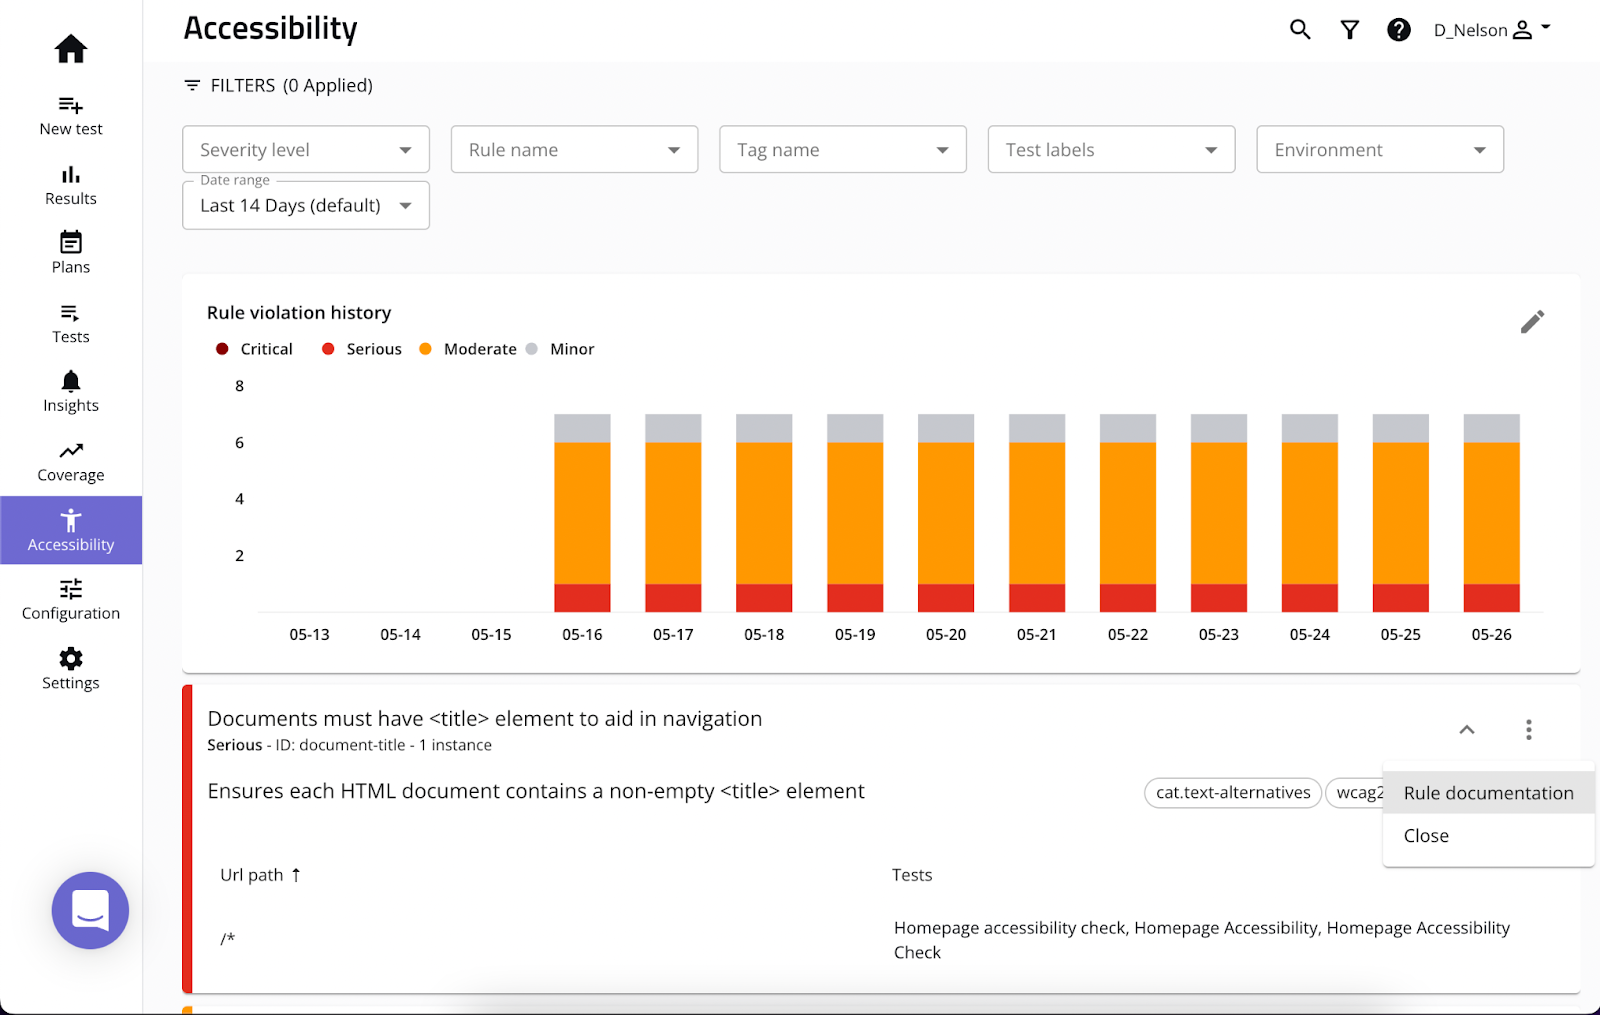Click the search magnifier icon
Viewport: 1600px width, 1015px height.
point(1300,30)
